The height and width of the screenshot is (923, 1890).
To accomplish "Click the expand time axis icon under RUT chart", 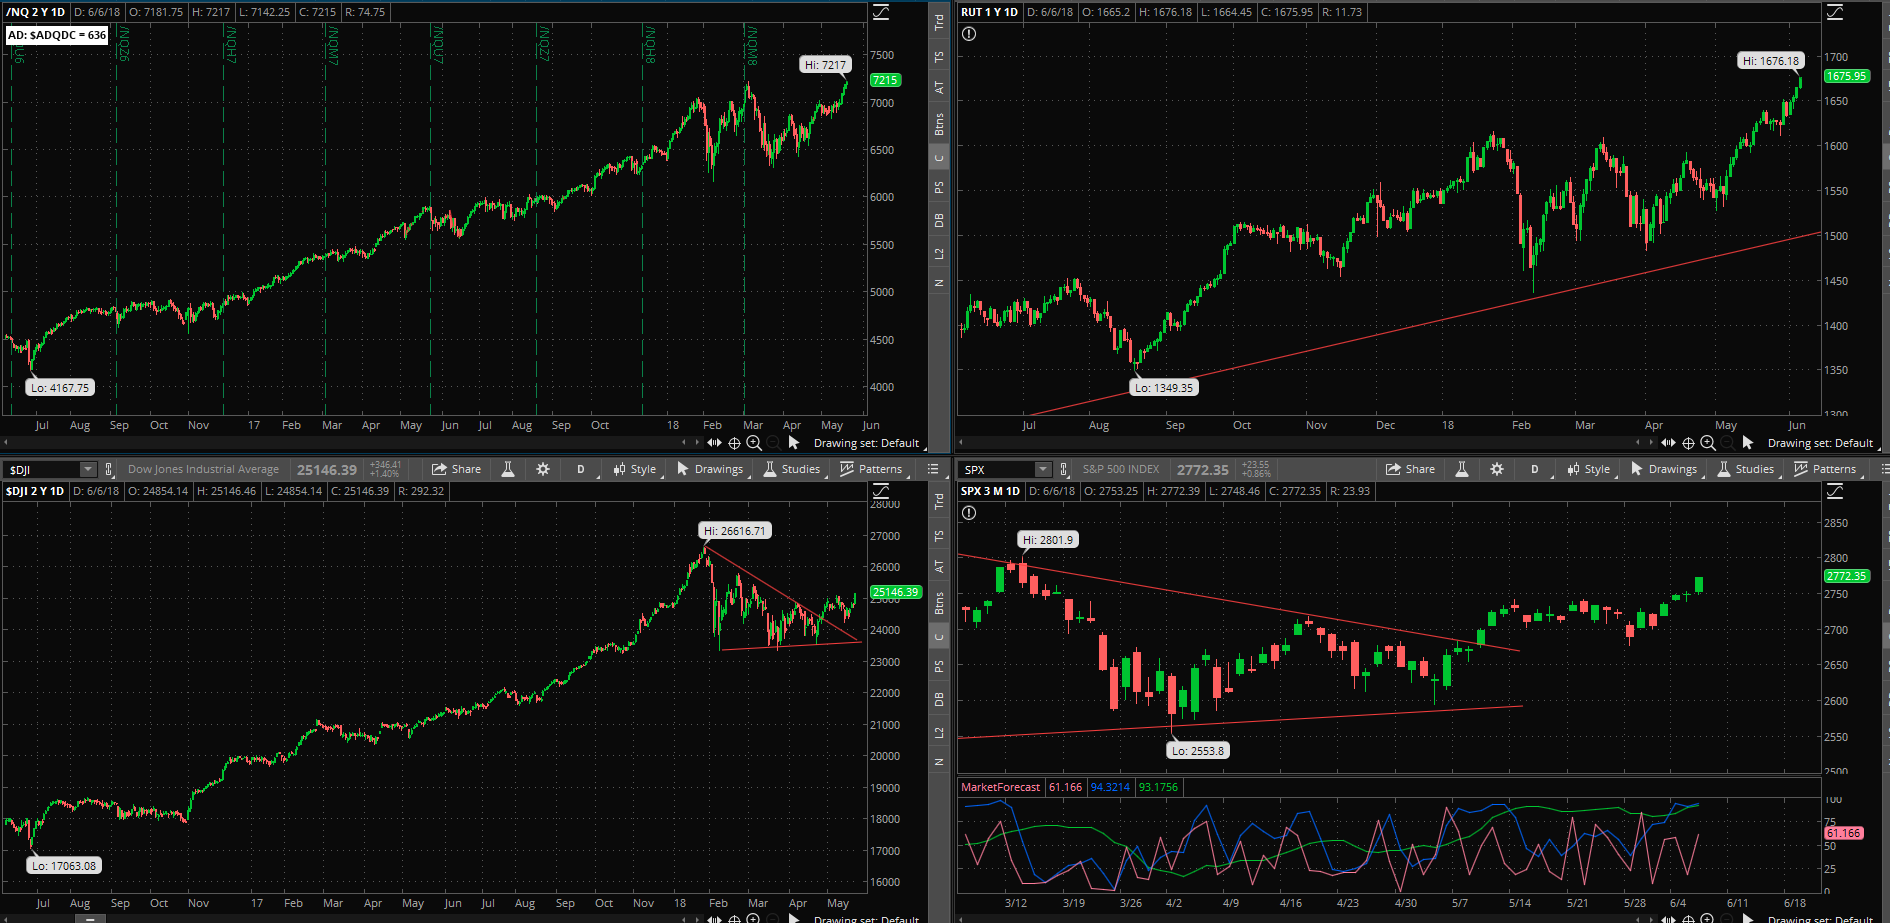I will (x=1668, y=442).
